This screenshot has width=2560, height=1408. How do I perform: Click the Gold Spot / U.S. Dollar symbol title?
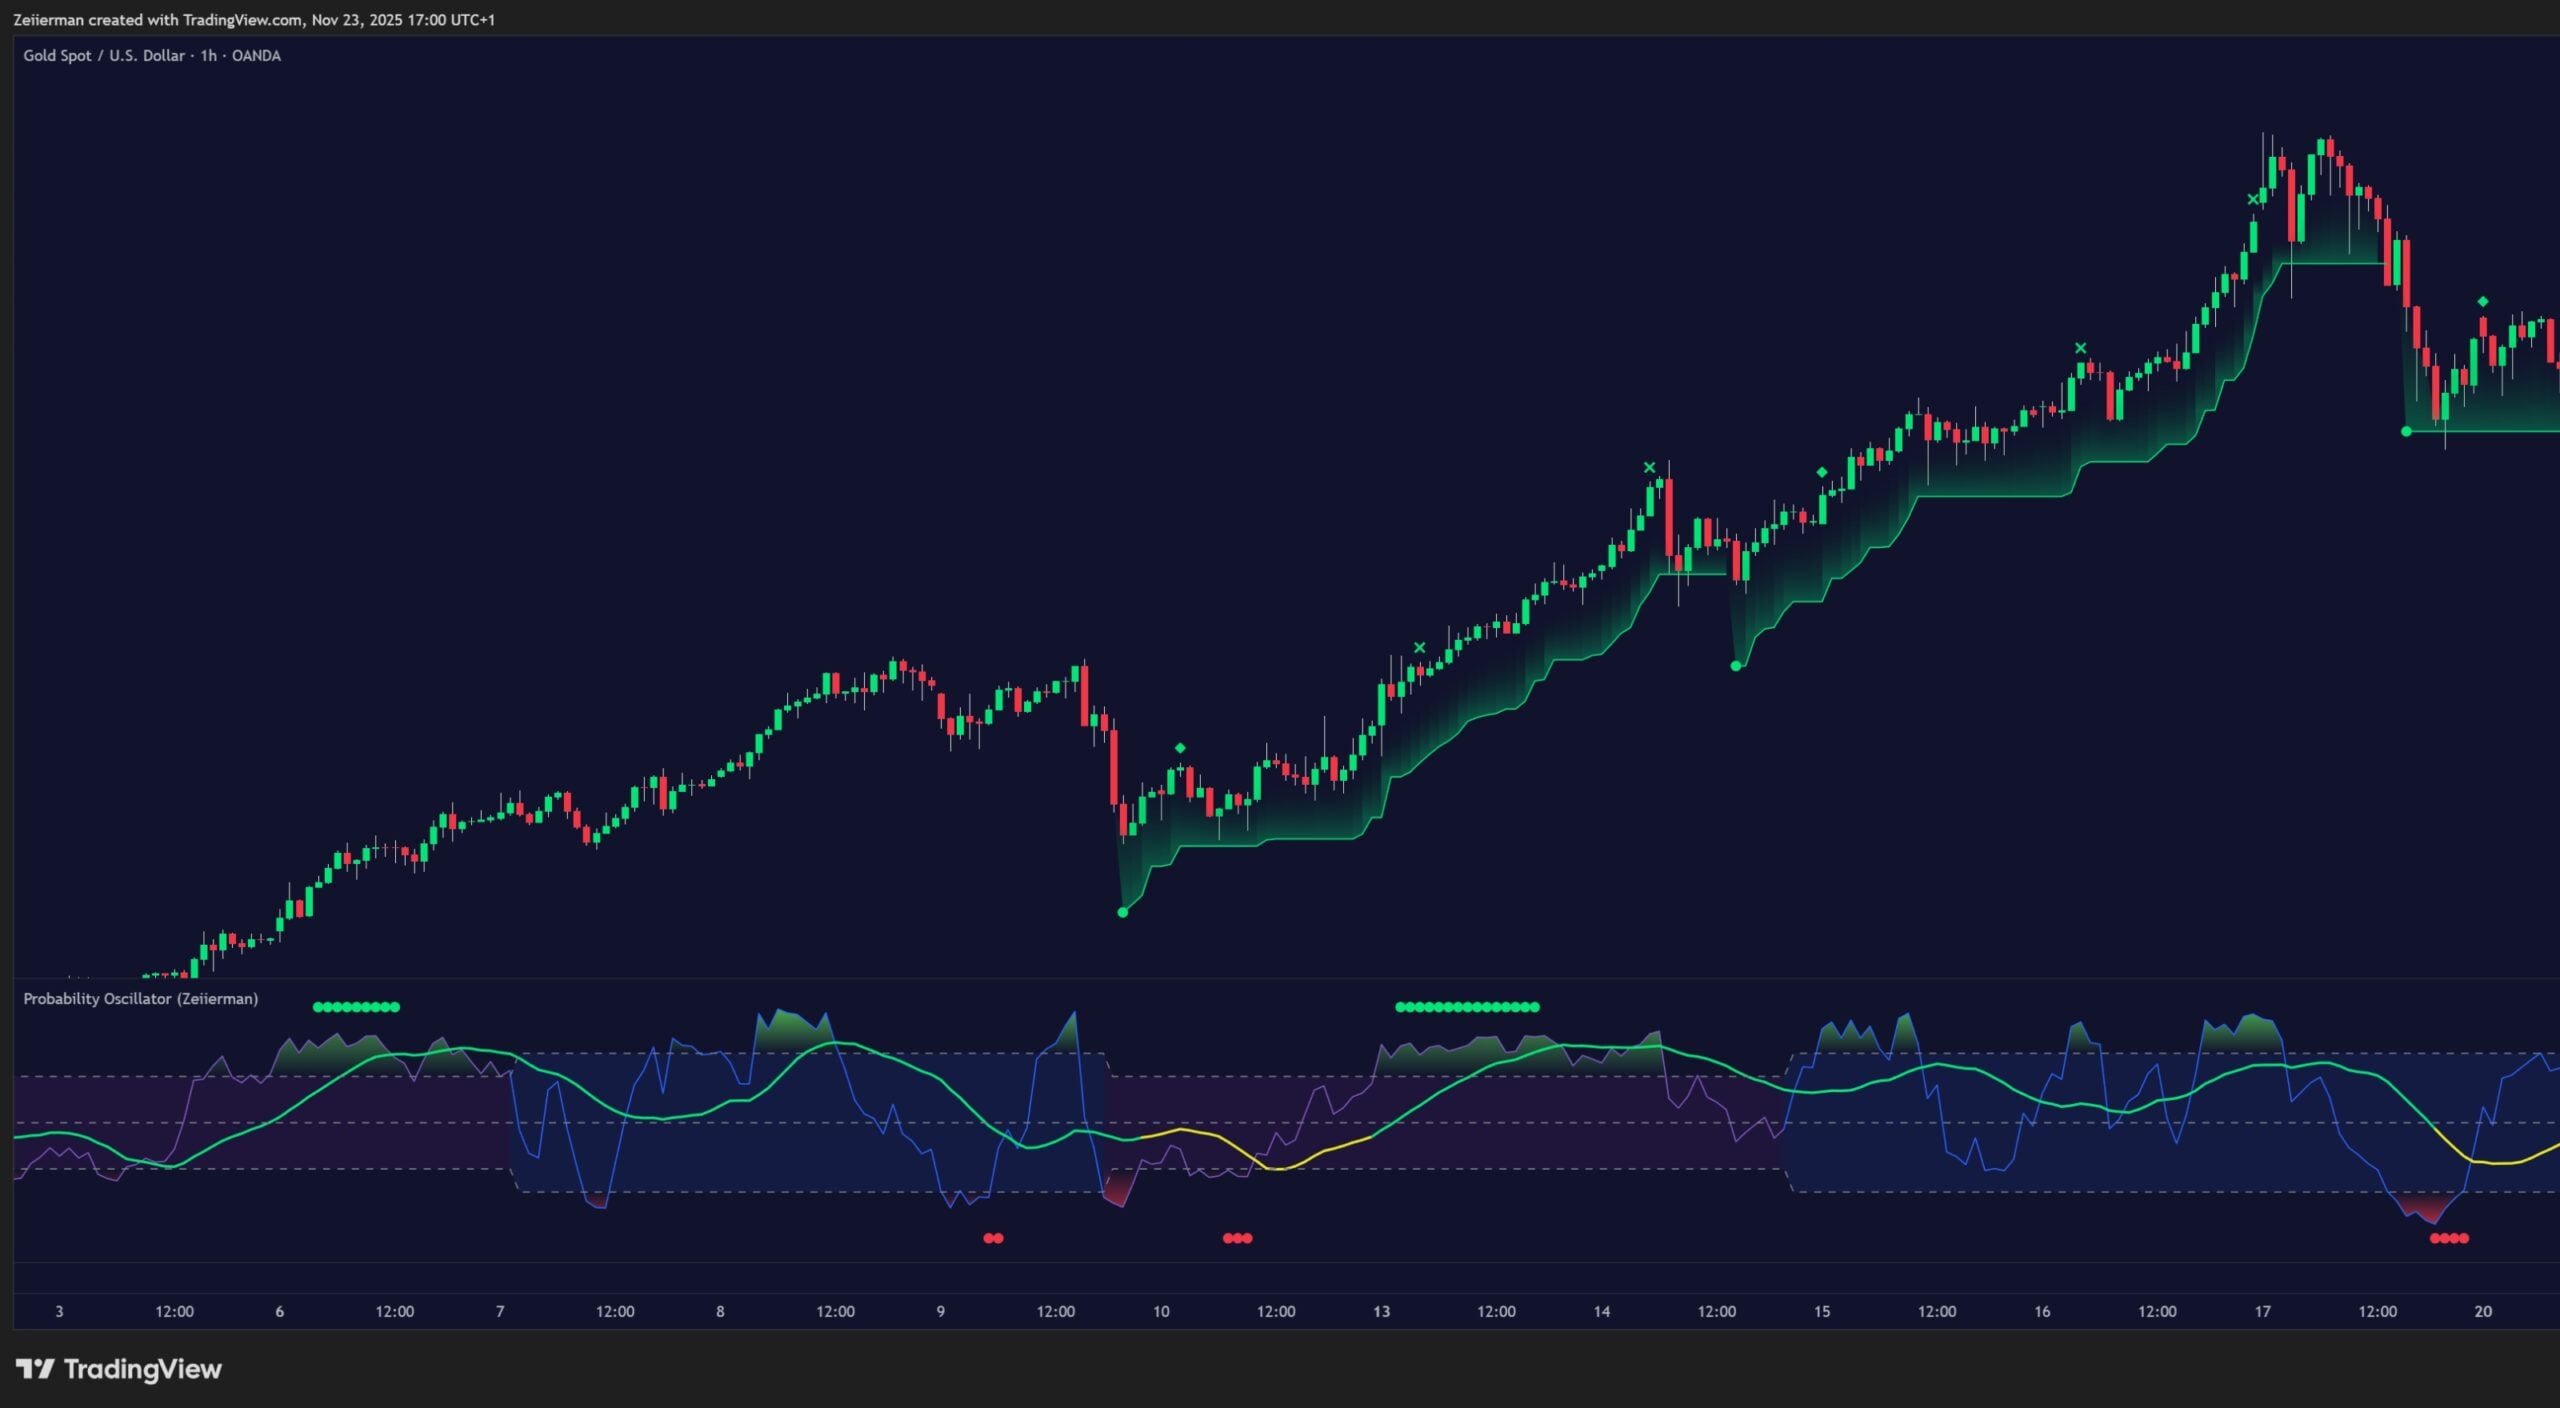pyautogui.click(x=152, y=56)
